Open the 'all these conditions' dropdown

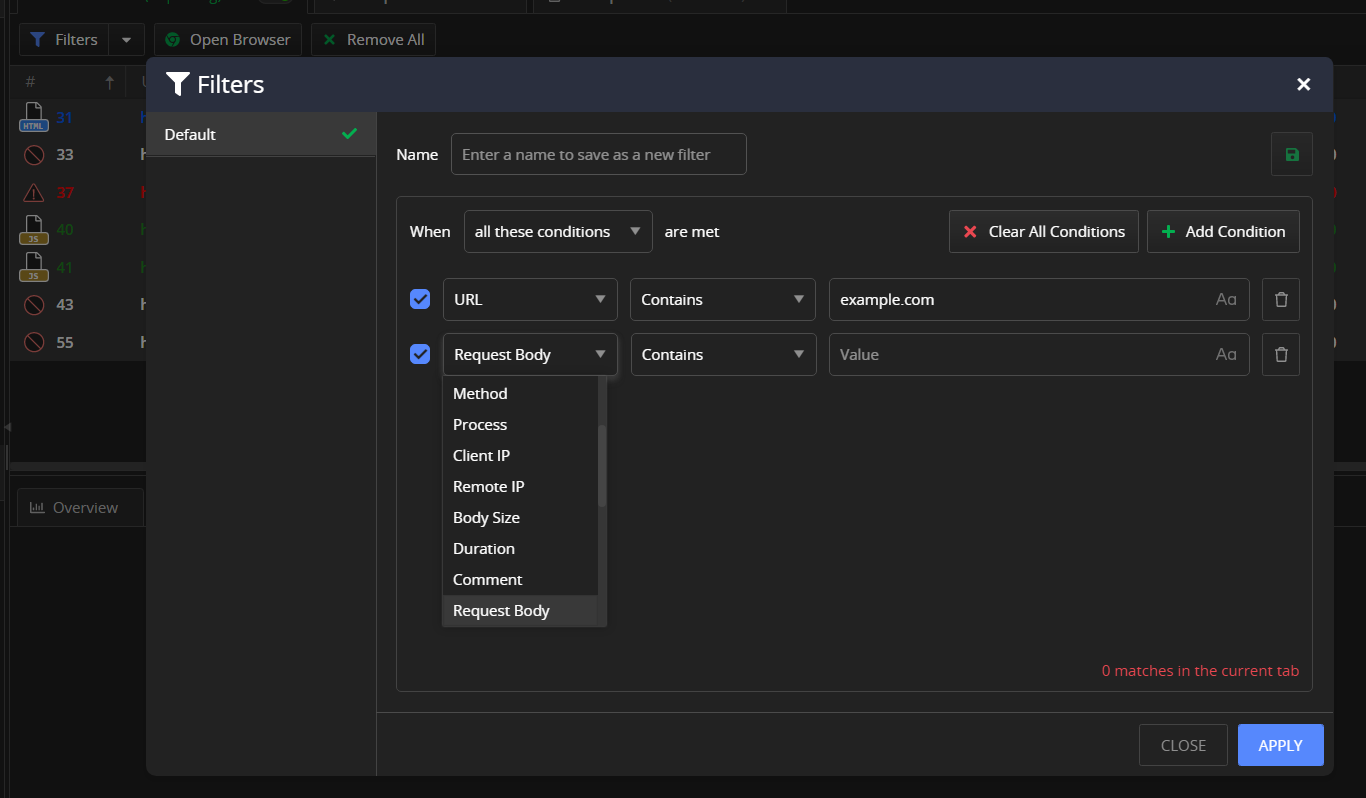pos(557,231)
